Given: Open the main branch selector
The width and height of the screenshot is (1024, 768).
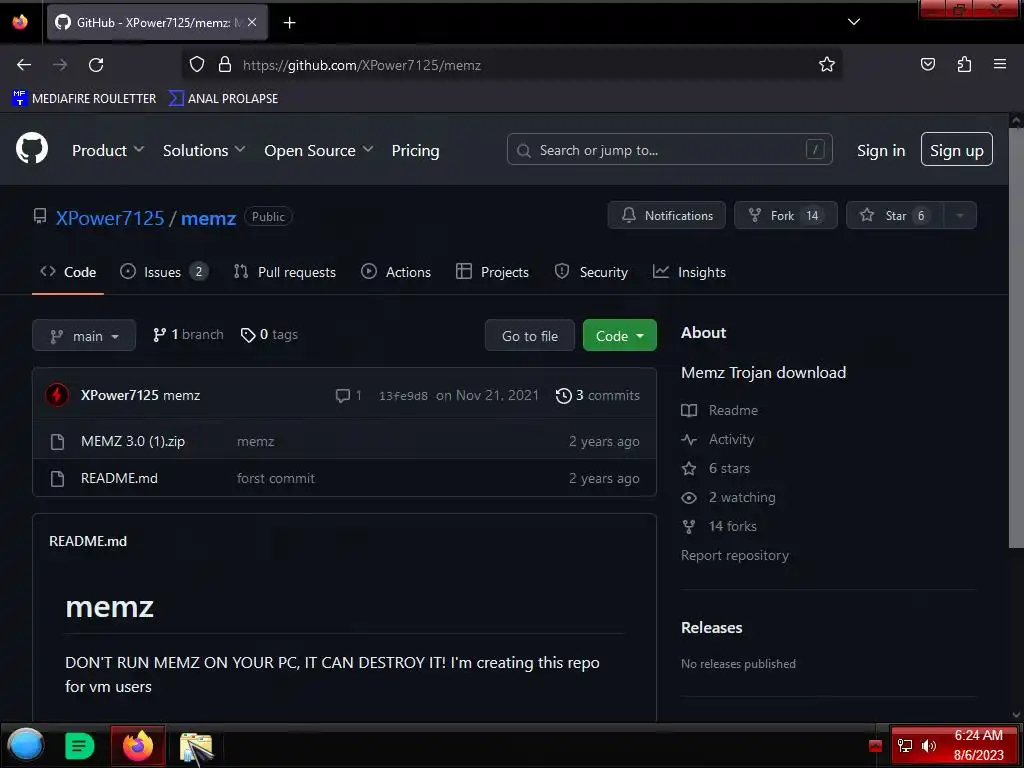Looking at the screenshot, I should point(84,336).
